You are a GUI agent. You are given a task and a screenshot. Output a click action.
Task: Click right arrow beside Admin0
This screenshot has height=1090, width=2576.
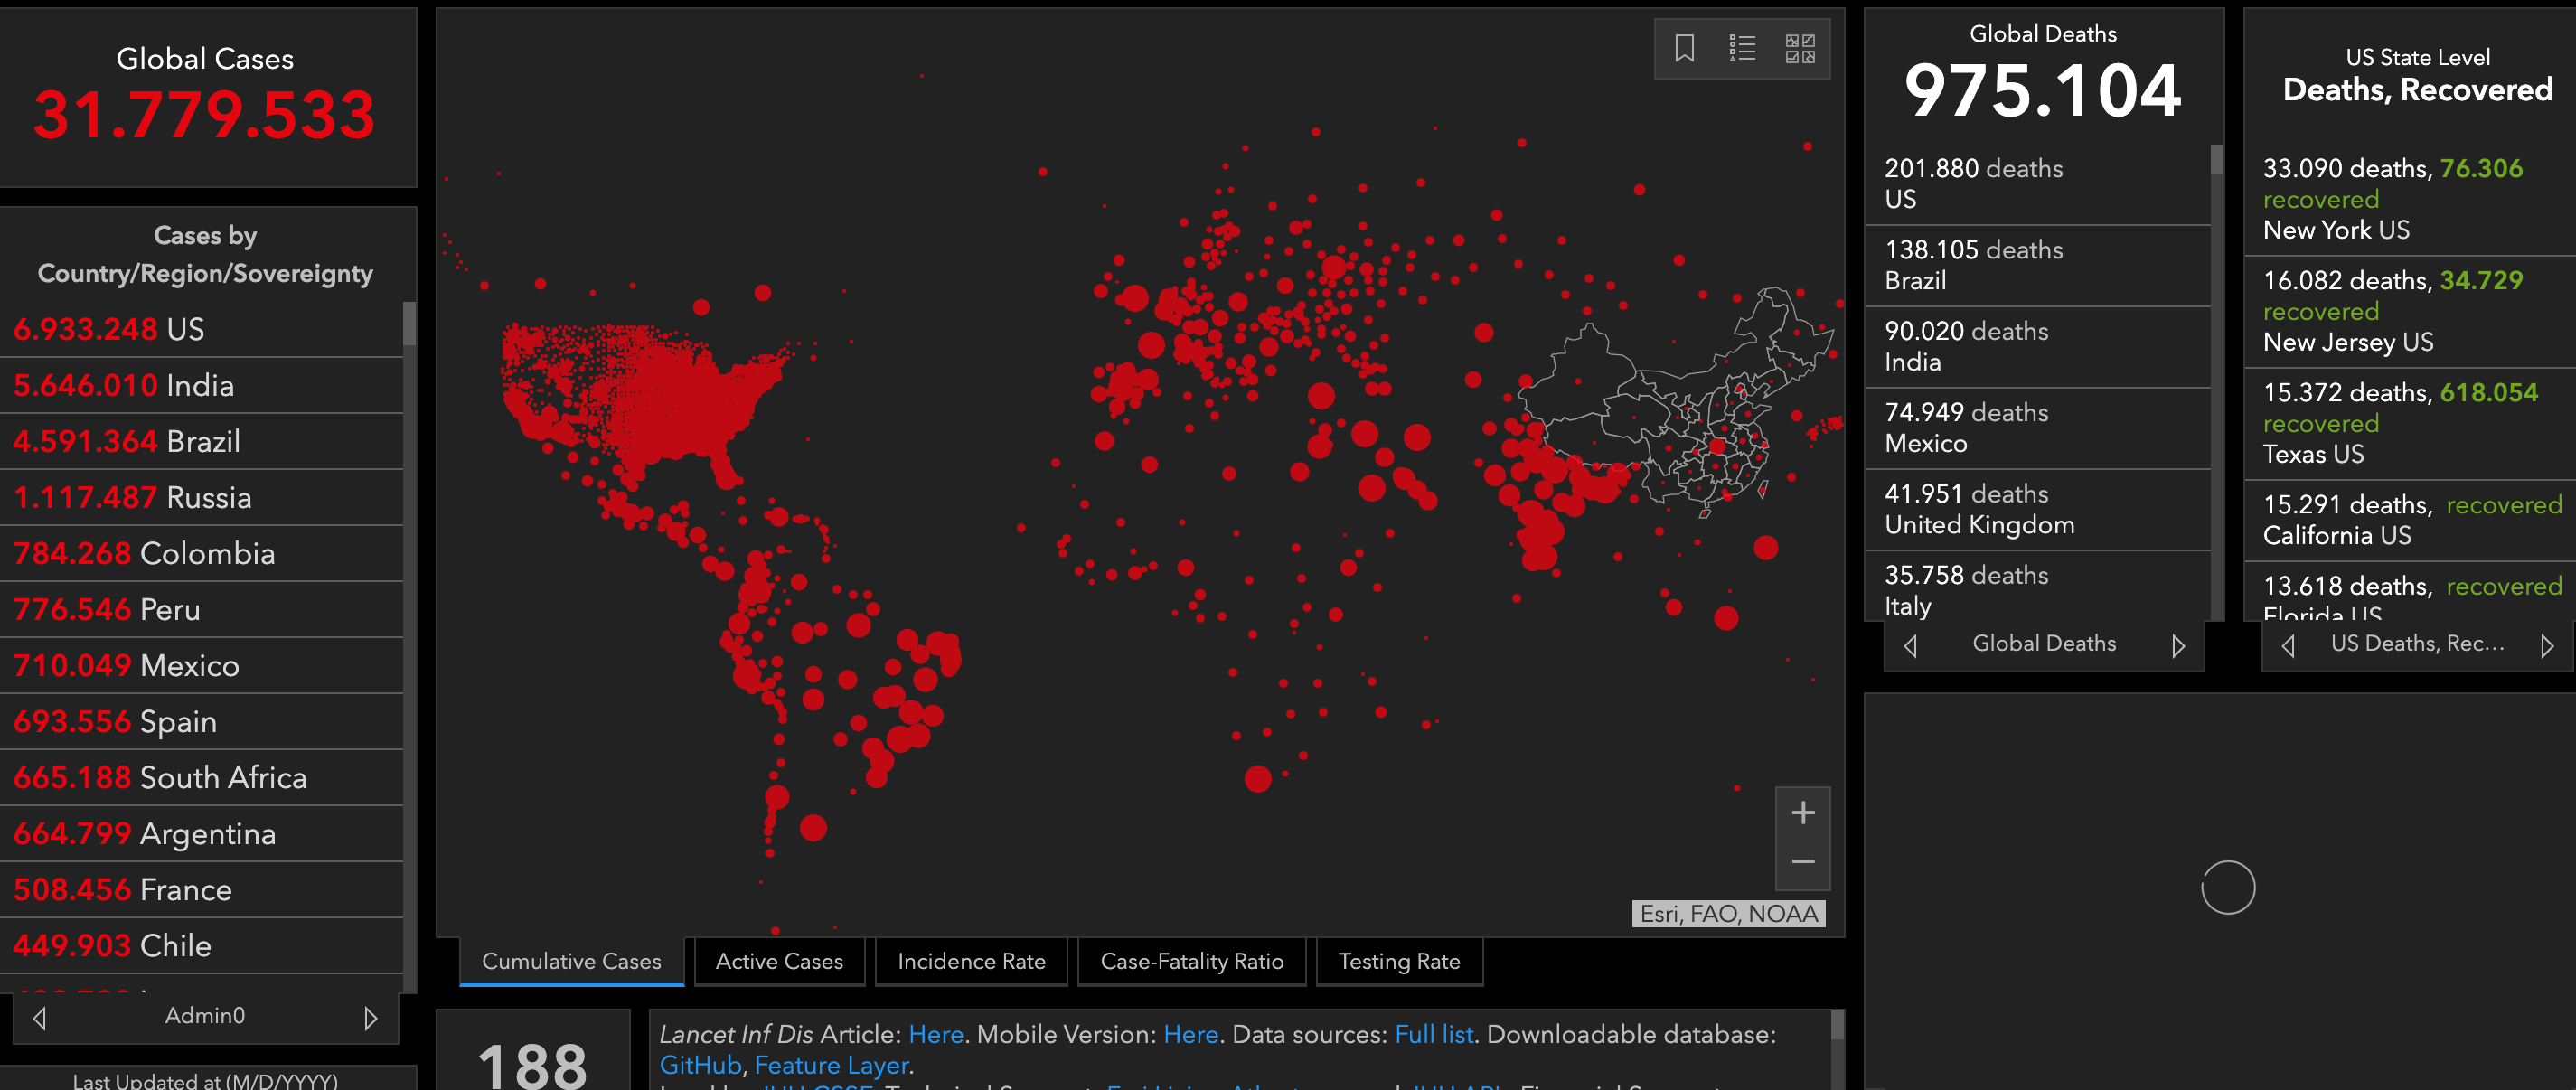click(370, 1017)
